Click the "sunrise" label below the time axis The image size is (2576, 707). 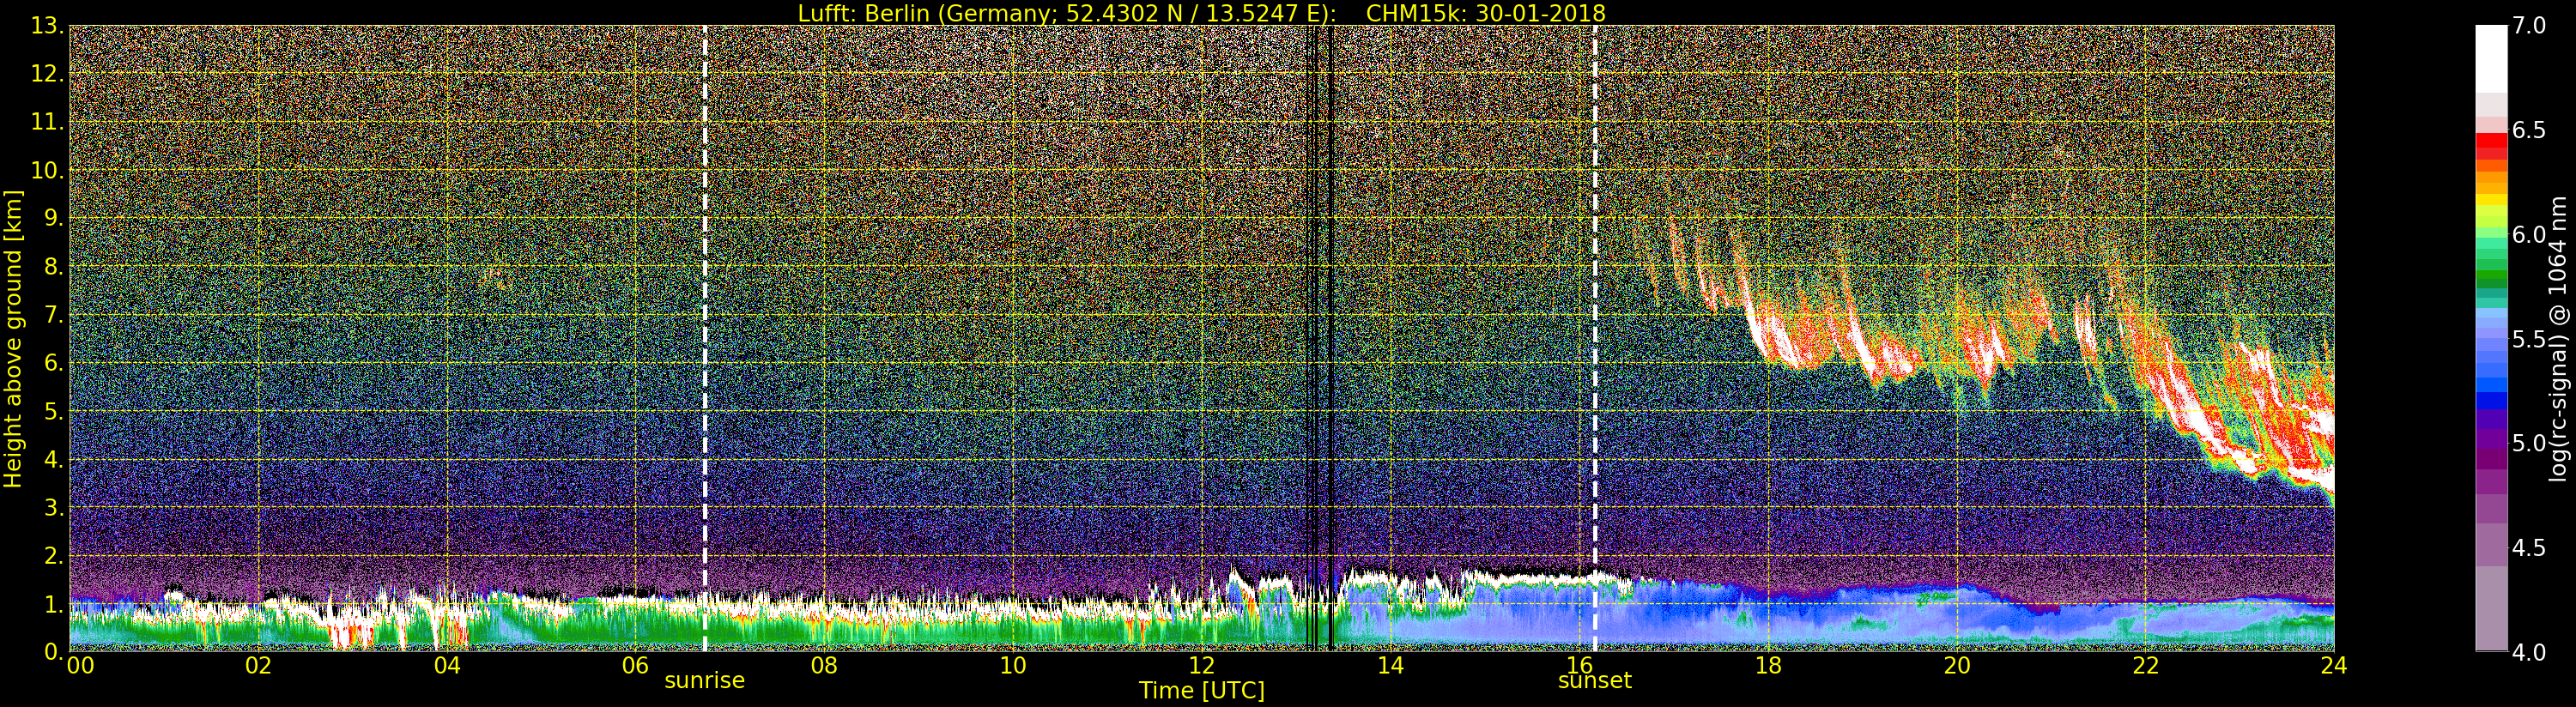(x=705, y=681)
